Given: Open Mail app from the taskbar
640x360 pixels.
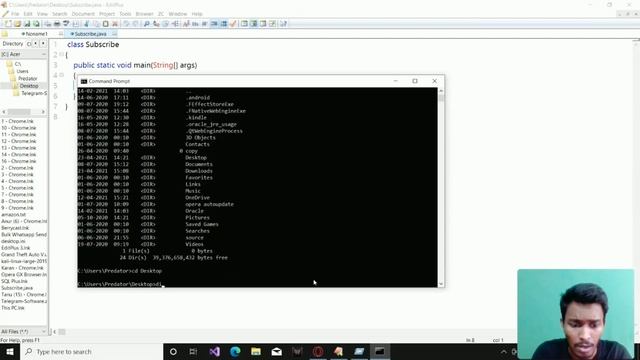Looking at the screenshot, I should tap(277, 351).
